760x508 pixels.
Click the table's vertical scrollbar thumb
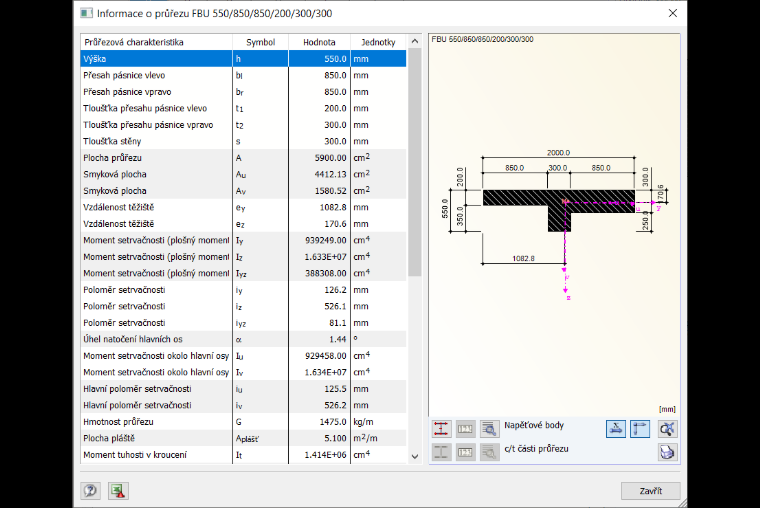(414, 162)
